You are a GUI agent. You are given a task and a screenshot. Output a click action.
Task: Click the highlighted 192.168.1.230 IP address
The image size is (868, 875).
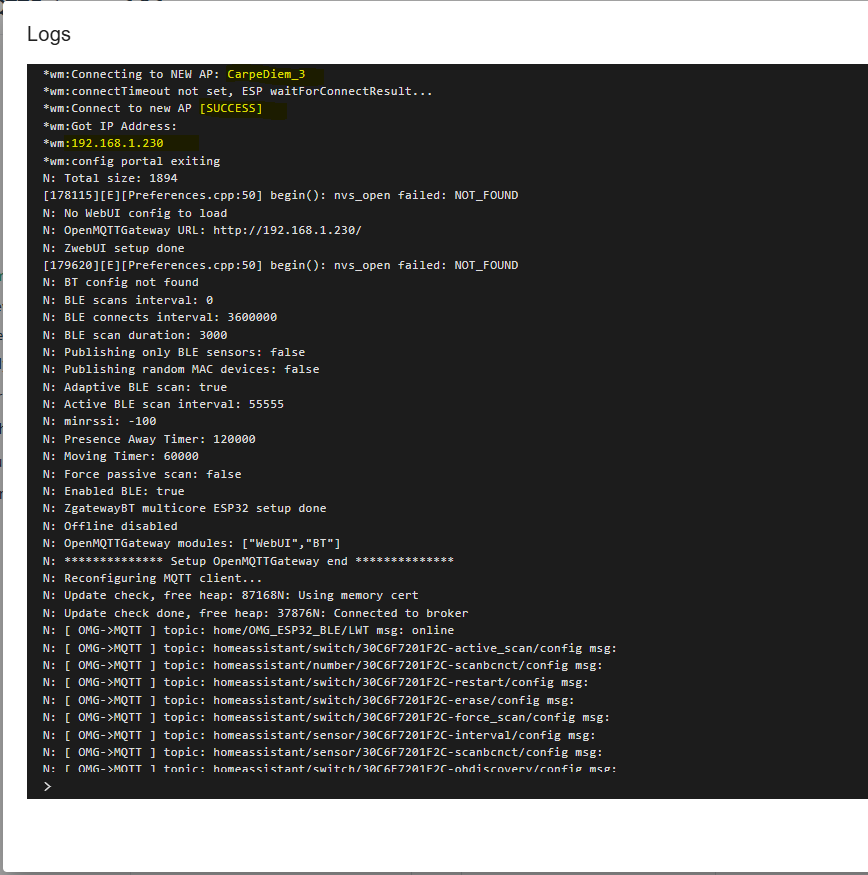pos(117,143)
